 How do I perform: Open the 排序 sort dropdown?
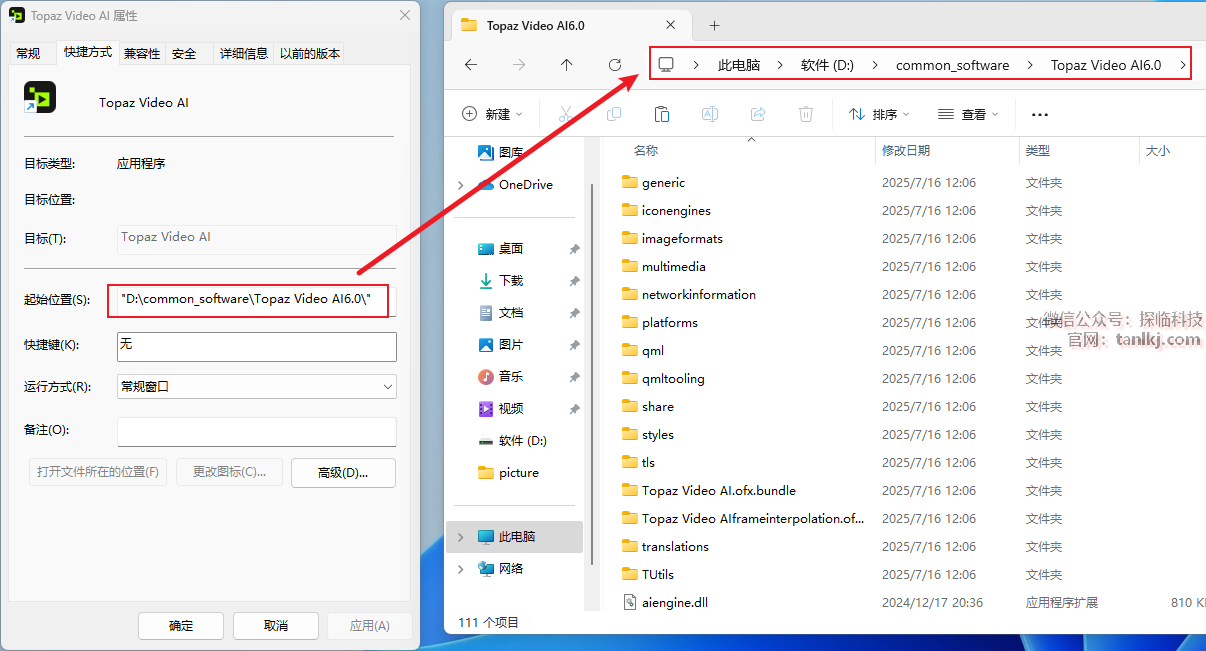880,114
